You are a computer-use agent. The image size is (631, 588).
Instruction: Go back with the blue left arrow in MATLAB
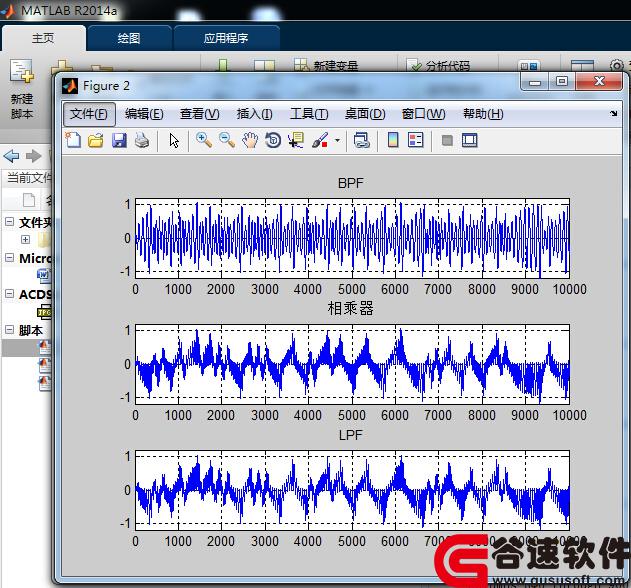11,156
